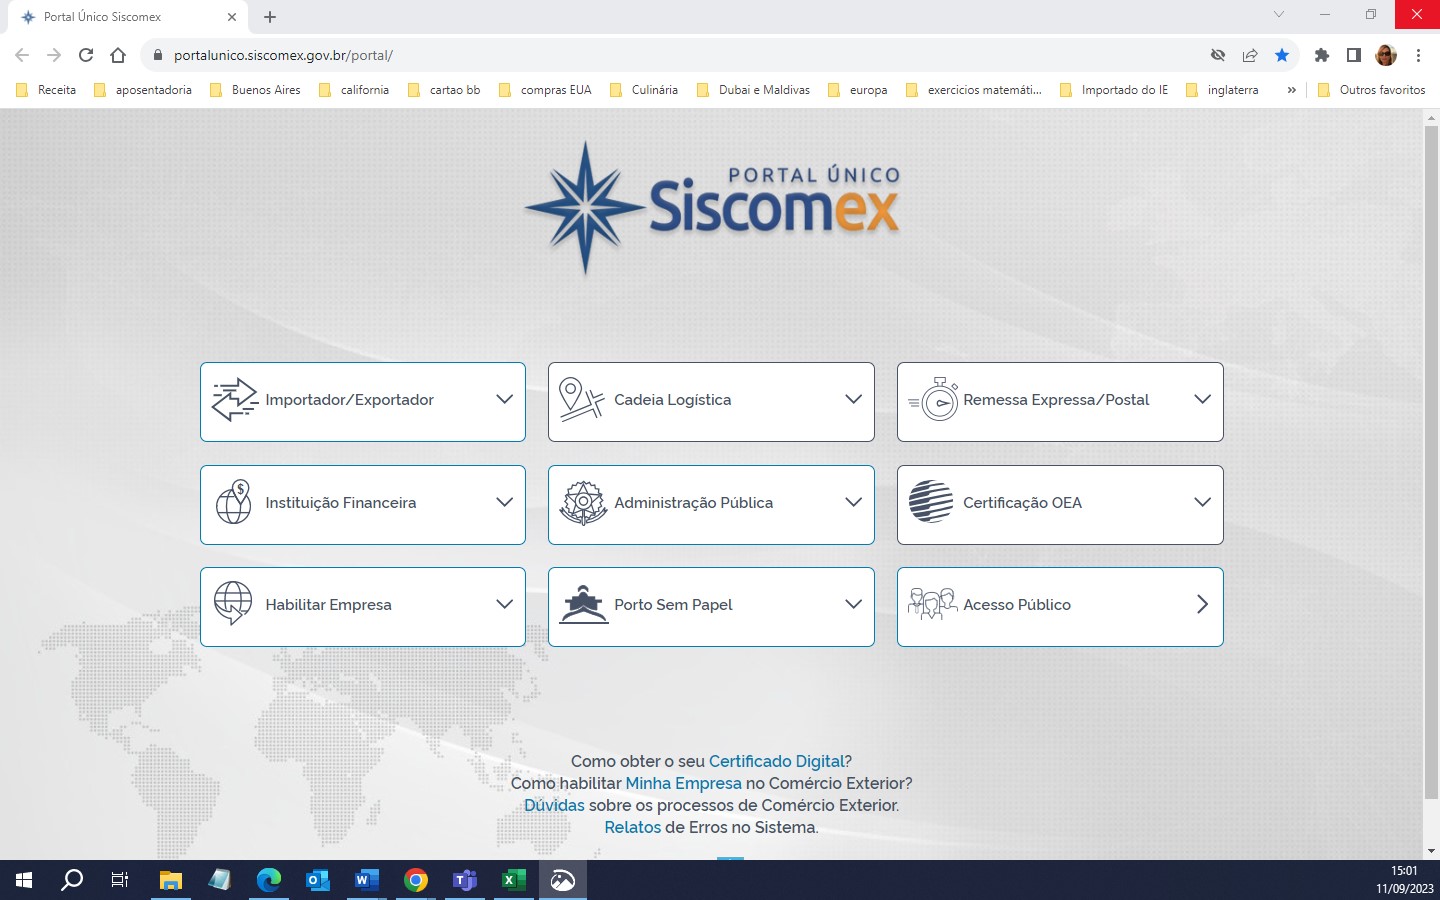Open the Certificado Digital link

click(x=776, y=761)
